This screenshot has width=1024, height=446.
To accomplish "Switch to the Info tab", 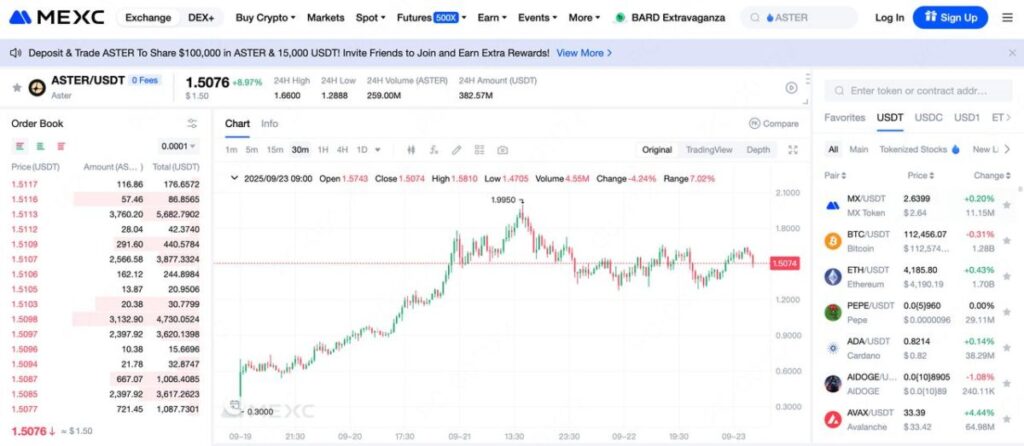I will (270, 124).
